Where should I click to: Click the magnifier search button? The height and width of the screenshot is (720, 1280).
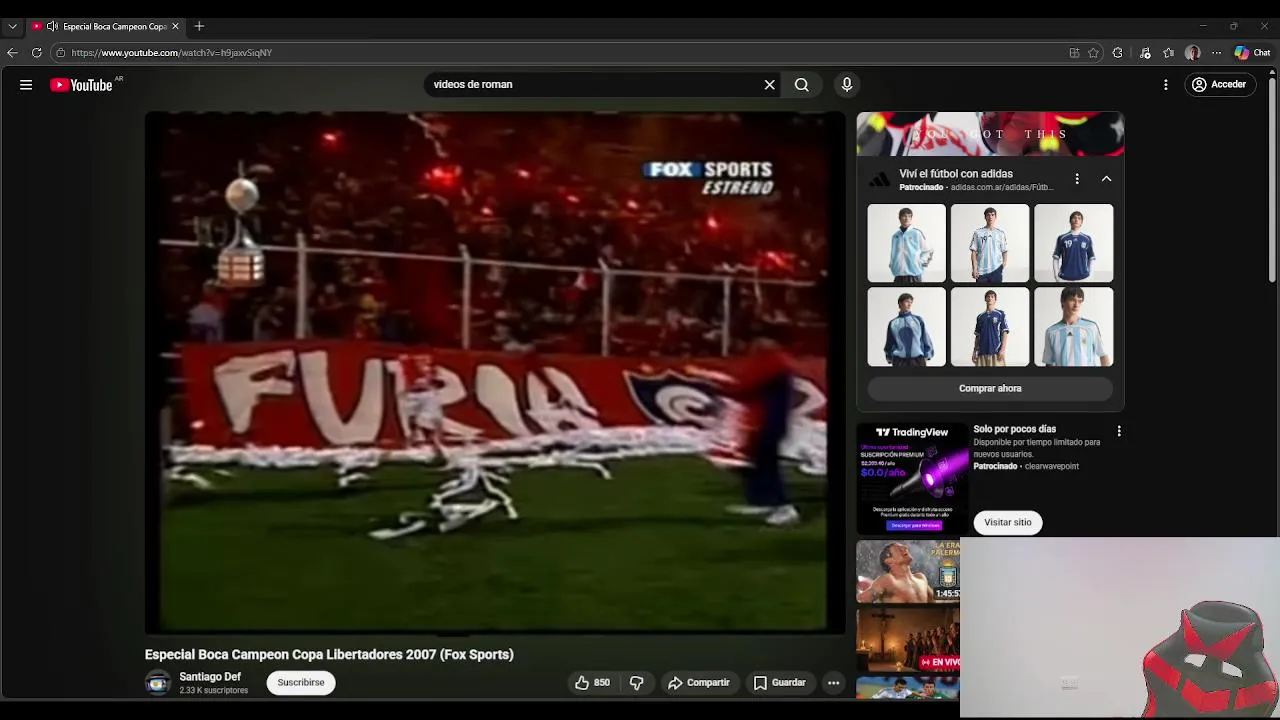(802, 85)
